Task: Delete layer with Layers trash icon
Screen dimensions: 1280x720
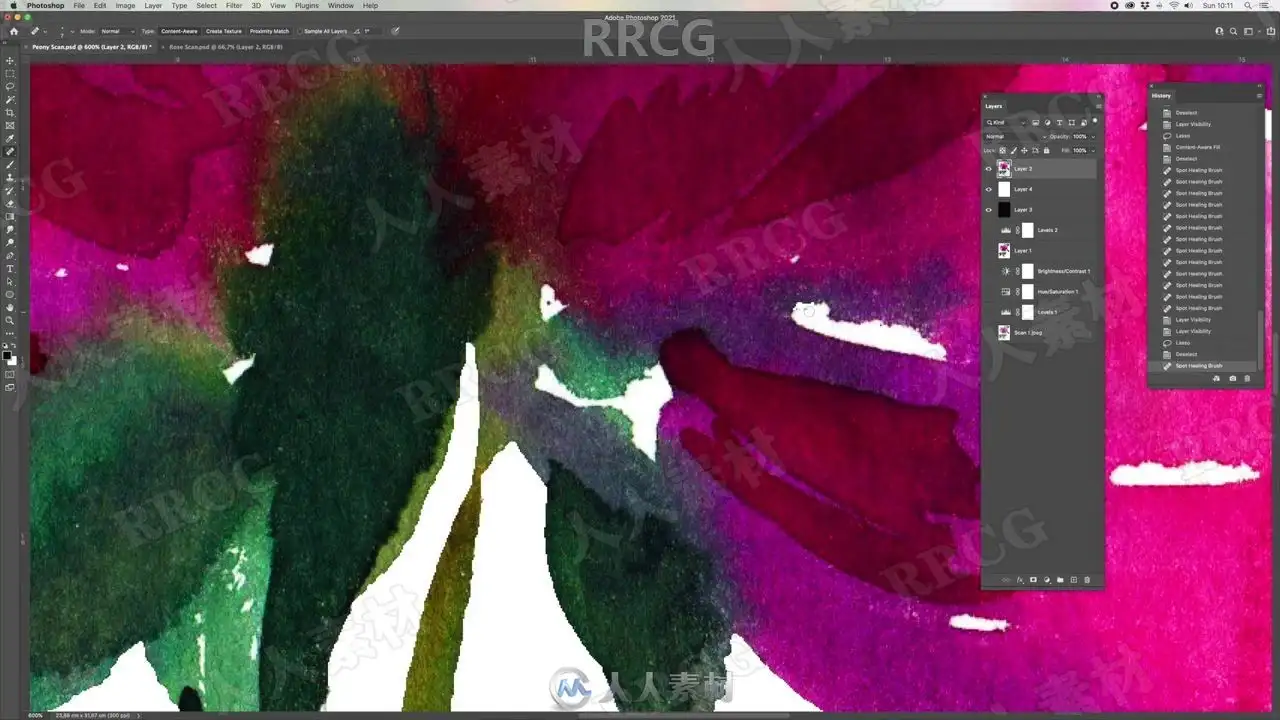Action: click(x=1087, y=580)
